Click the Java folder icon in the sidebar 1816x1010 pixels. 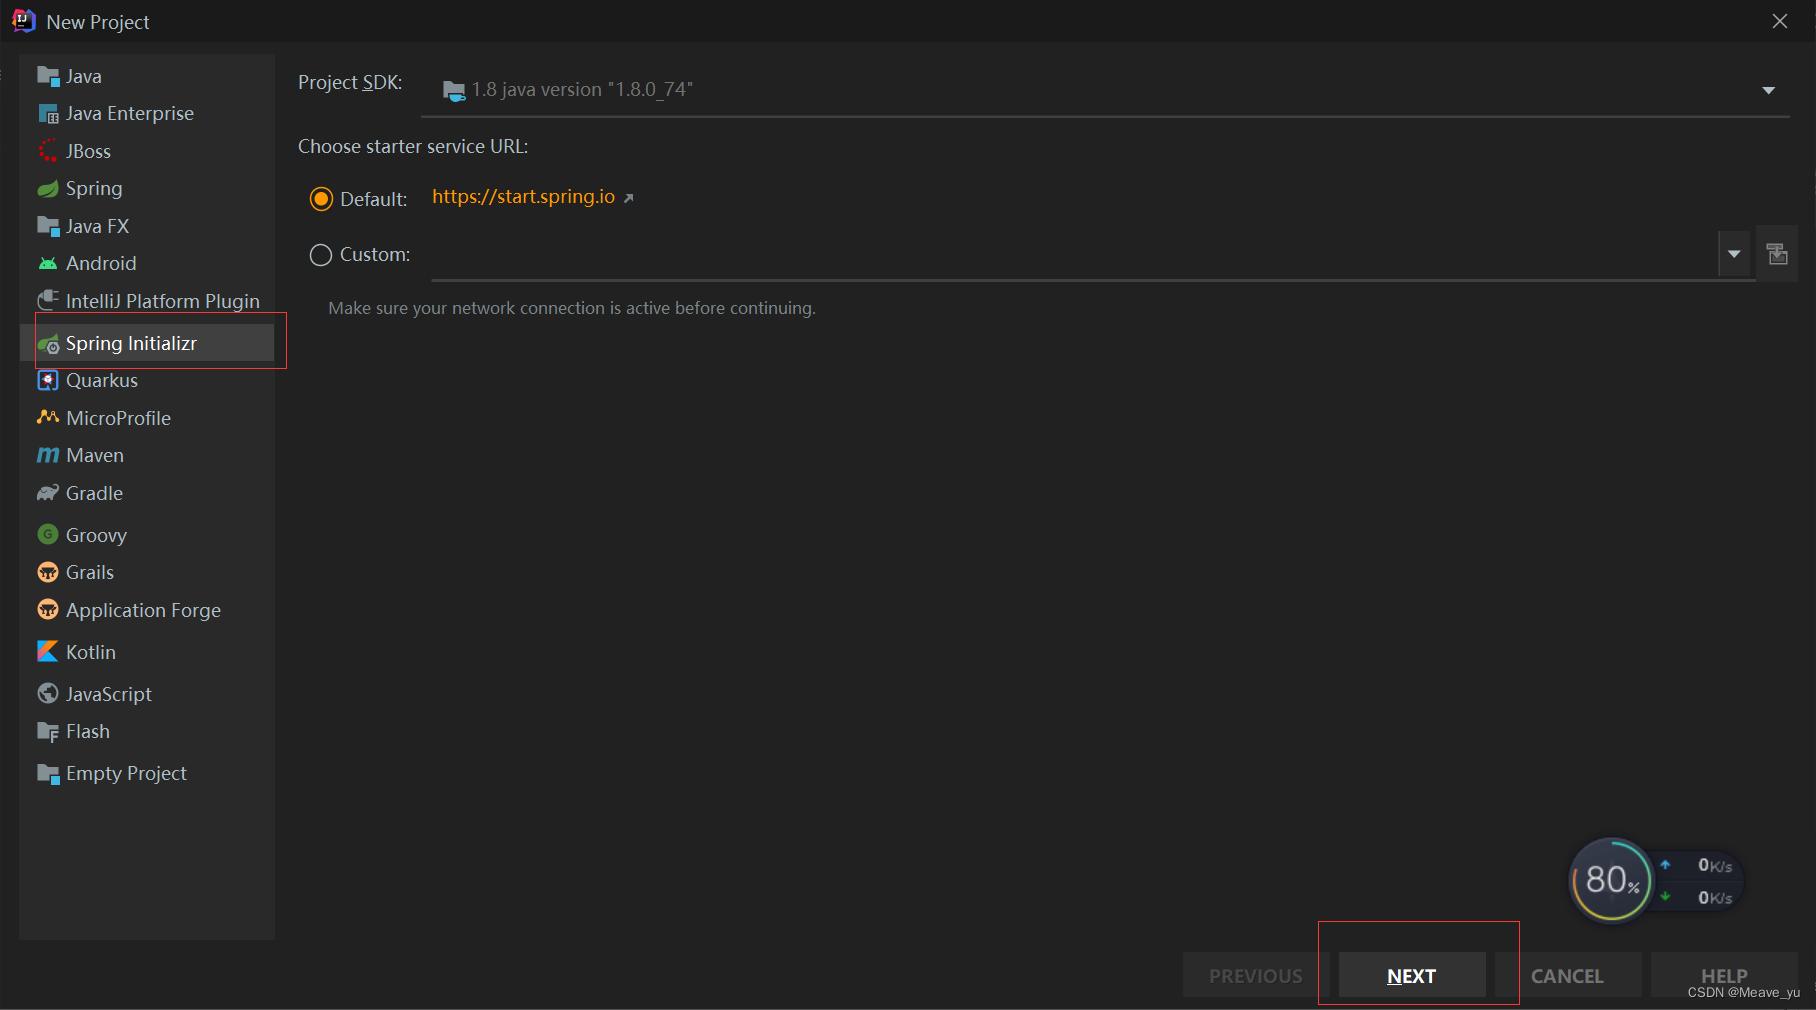pos(48,76)
